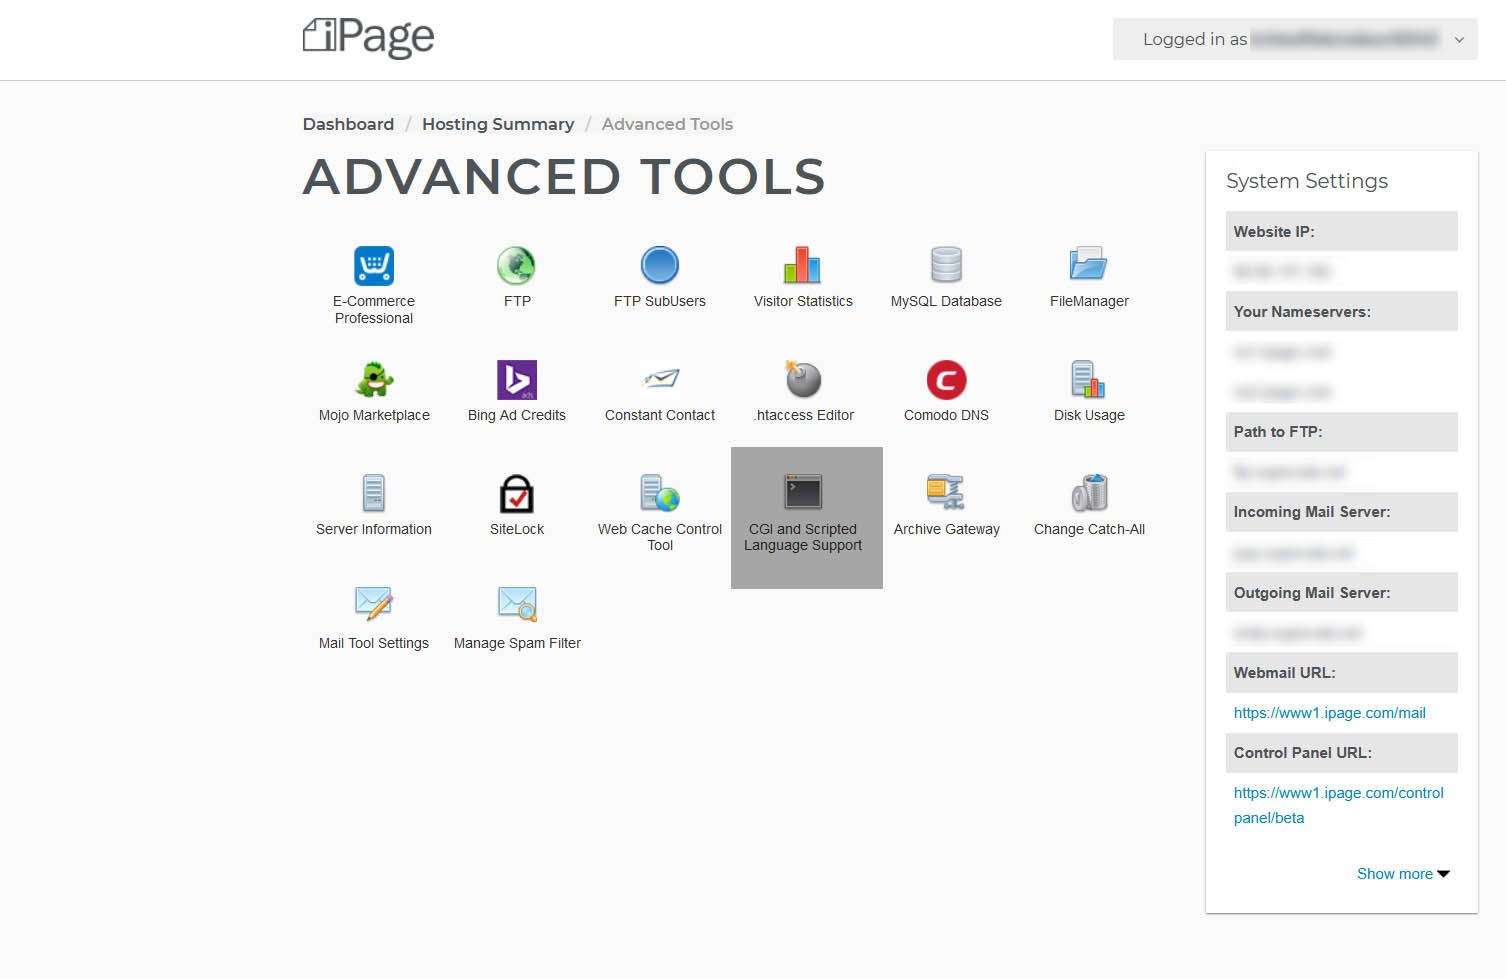
Task: Open MySQL Database icon
Action: coord(946,265)
